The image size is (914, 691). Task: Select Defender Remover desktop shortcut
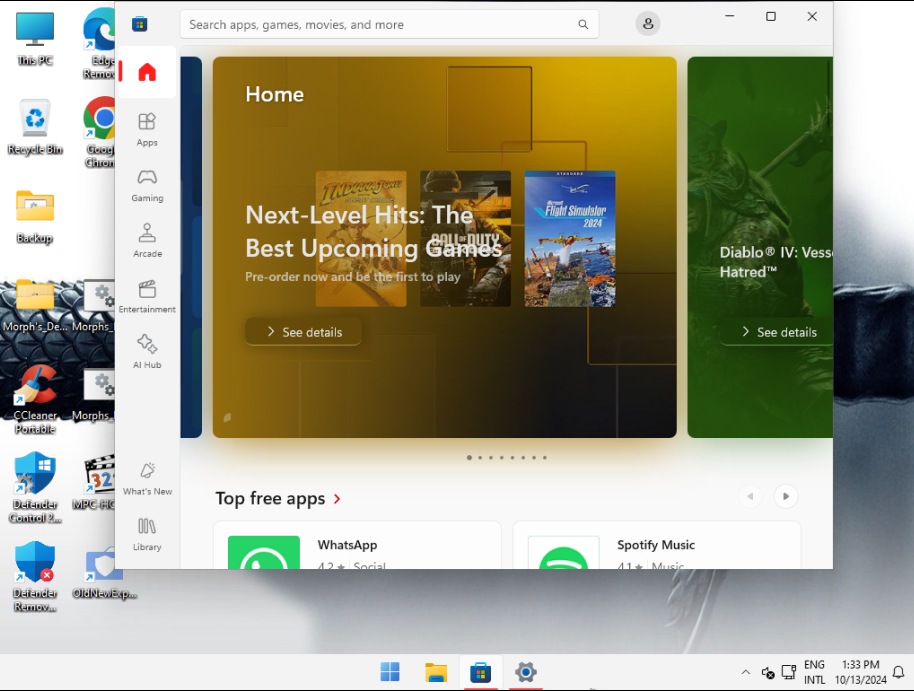click(35, 577)
